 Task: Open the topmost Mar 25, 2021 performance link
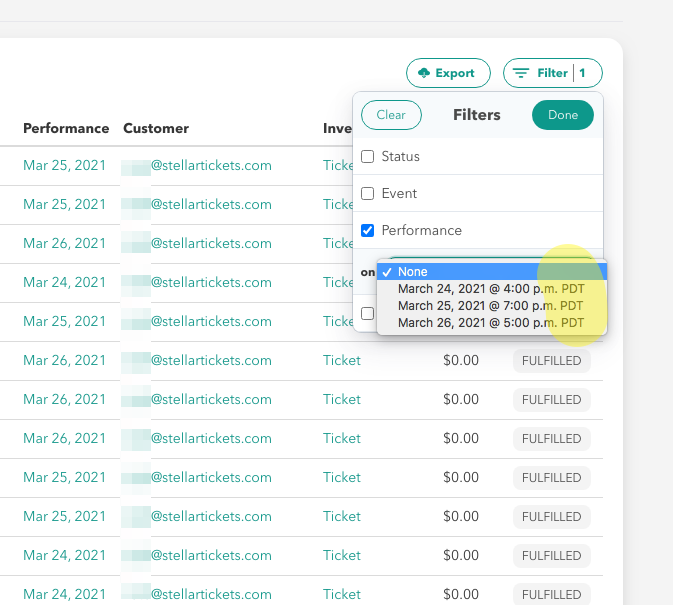64,165
